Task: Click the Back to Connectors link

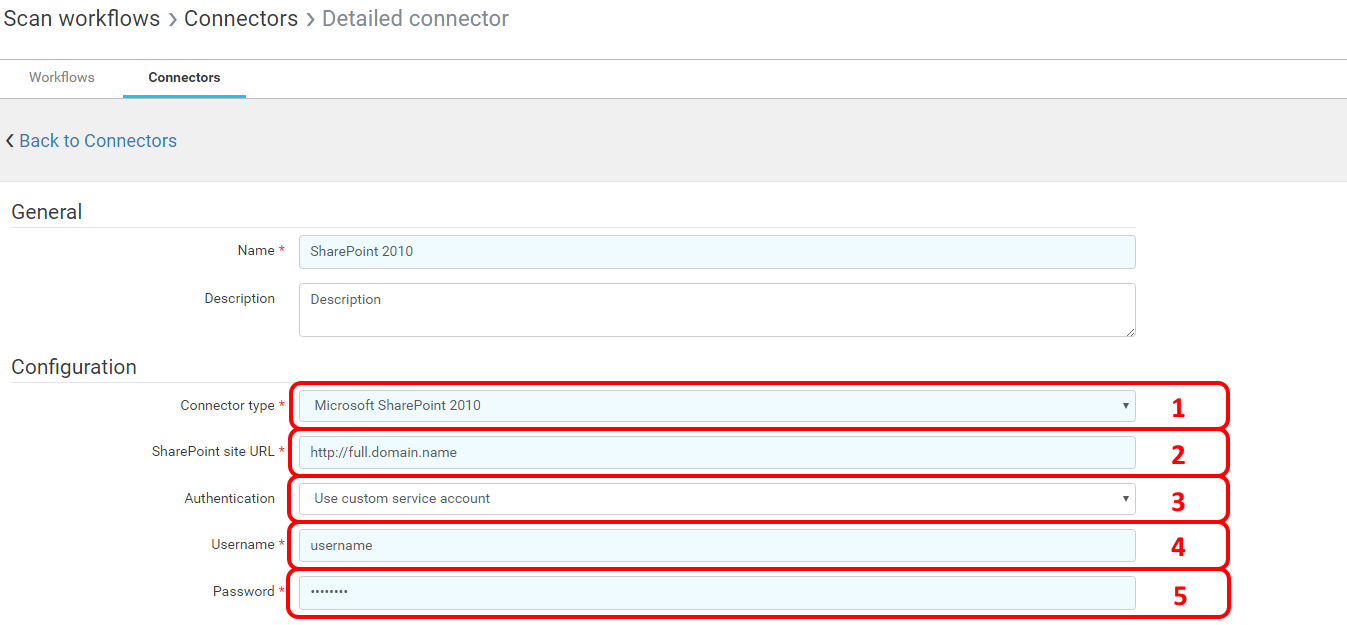Action: click(98, 141)
